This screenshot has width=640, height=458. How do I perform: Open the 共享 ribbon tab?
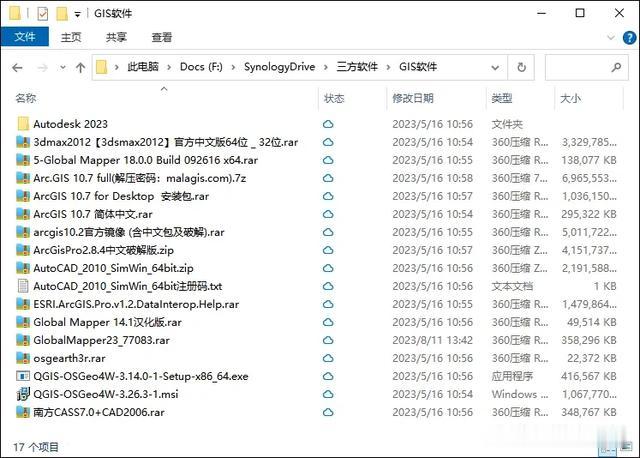click(116, 37)
